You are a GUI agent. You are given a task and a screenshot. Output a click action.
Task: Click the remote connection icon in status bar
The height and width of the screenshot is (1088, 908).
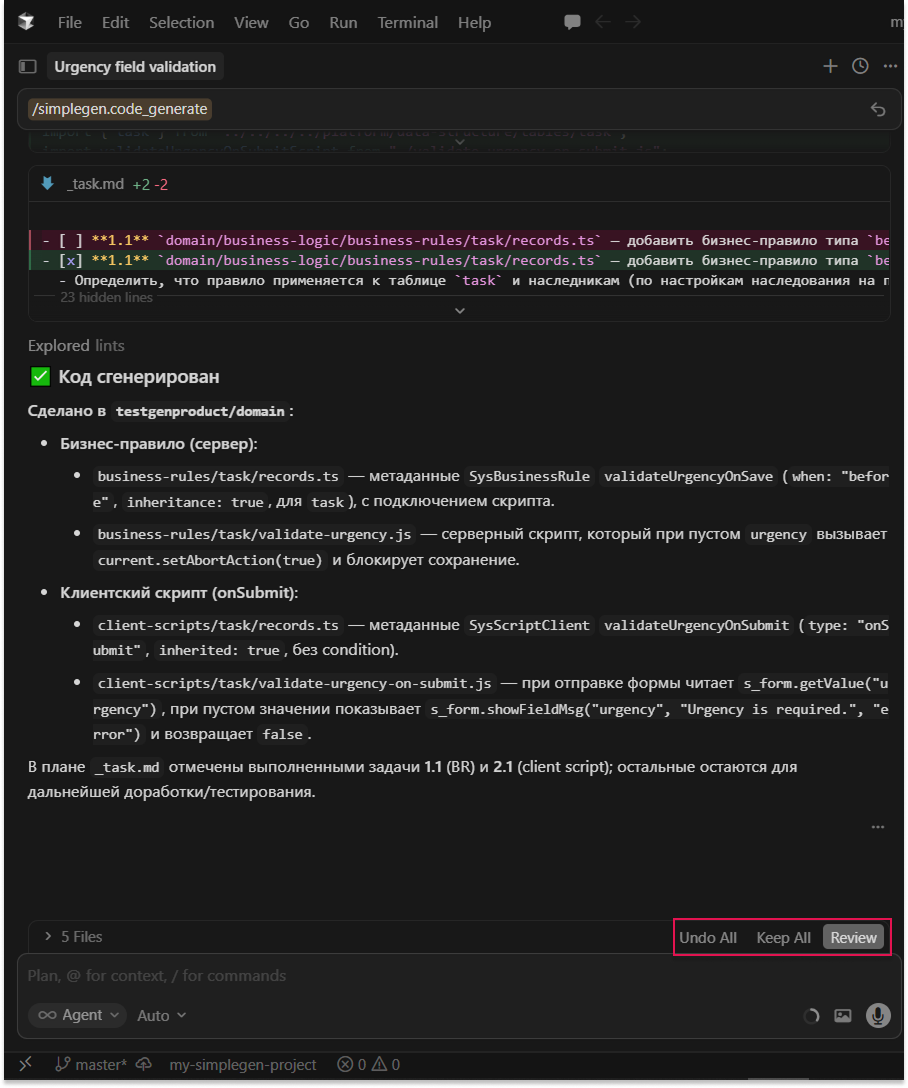[26, 1065]
